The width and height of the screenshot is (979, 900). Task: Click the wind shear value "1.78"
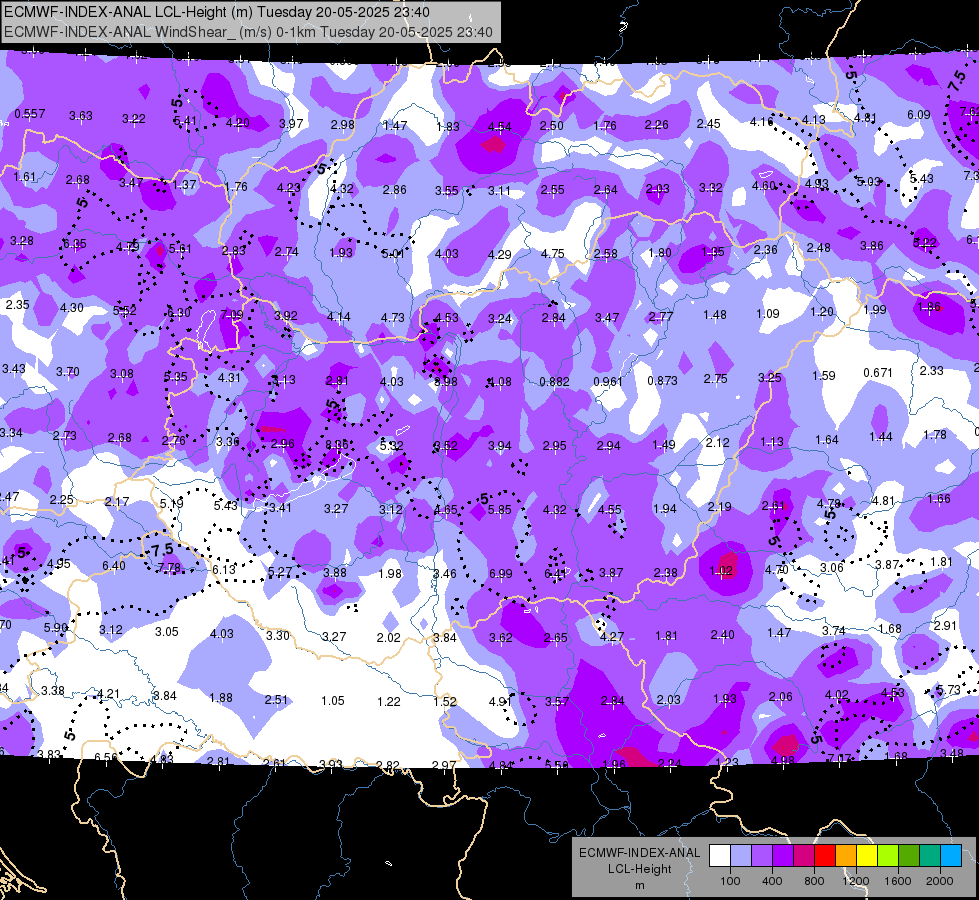(x=935, y=435)
